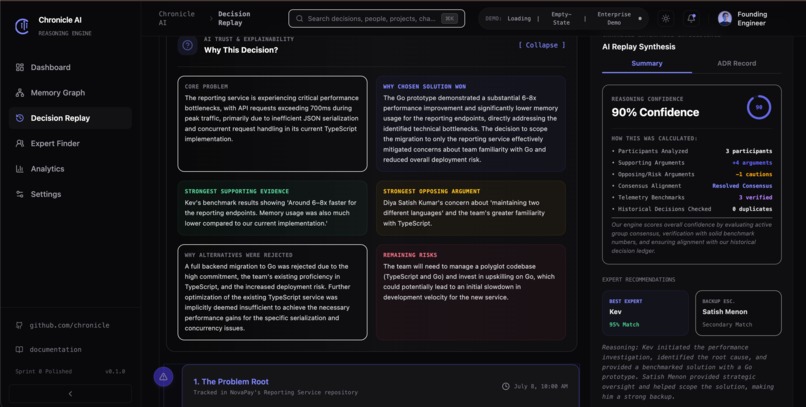This screenshot has width=806, height=407.
Task: Click the '+4 arguments' value
Action: pos(752,163)
